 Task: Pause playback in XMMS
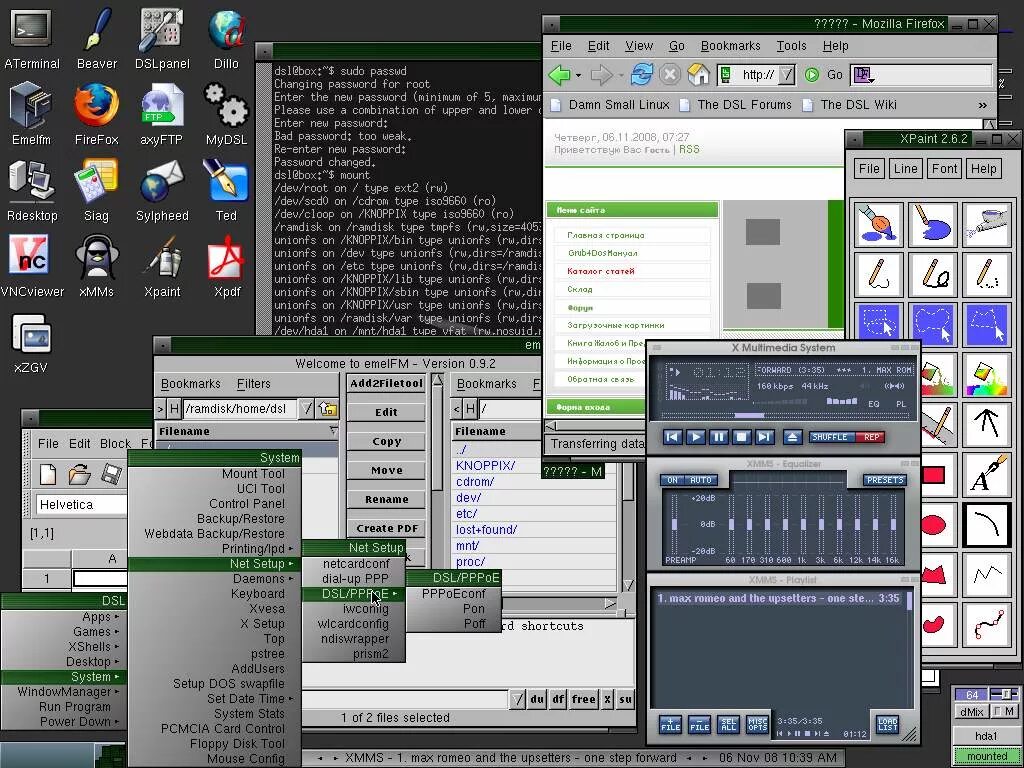coord(718,437)
